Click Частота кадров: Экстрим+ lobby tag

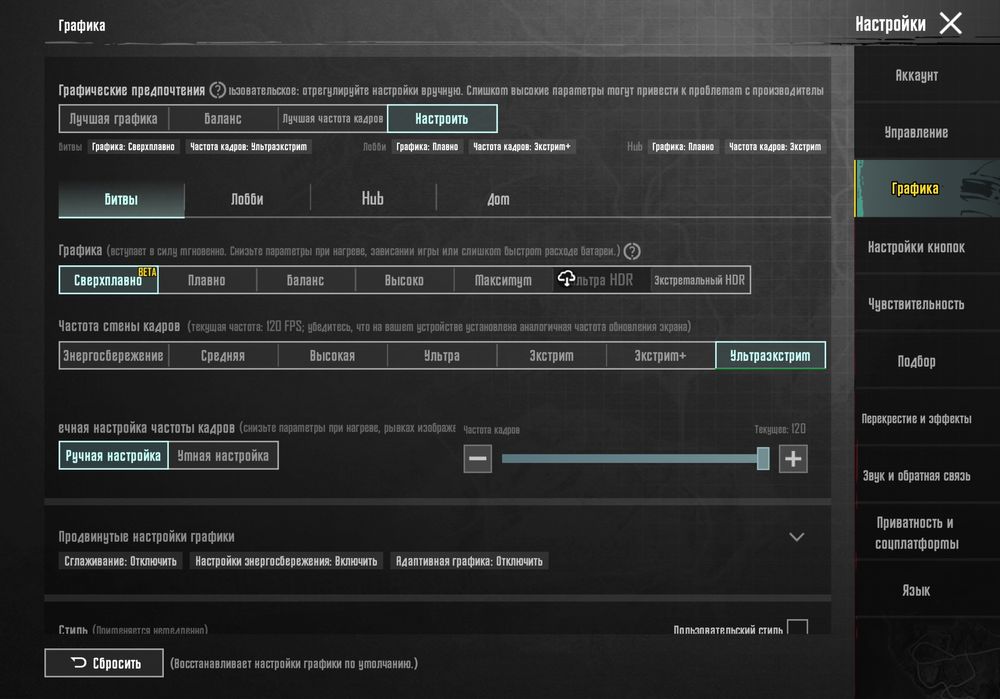(522, 147)
